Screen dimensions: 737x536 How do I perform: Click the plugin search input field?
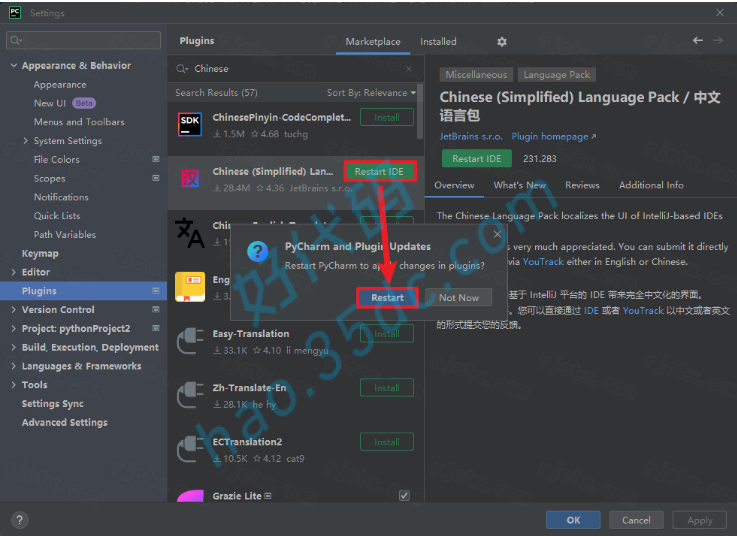tap(296, 69)
